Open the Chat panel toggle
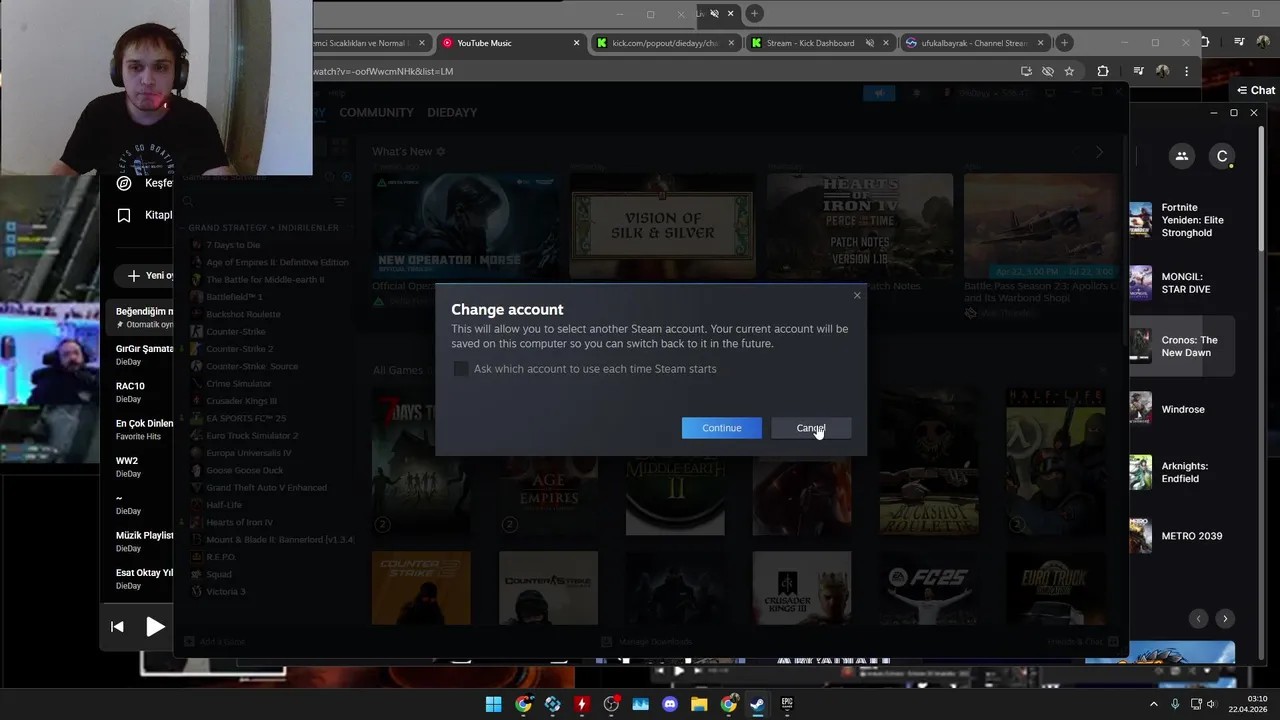This screenshot has height=720, width=1280. point(1256,90)
